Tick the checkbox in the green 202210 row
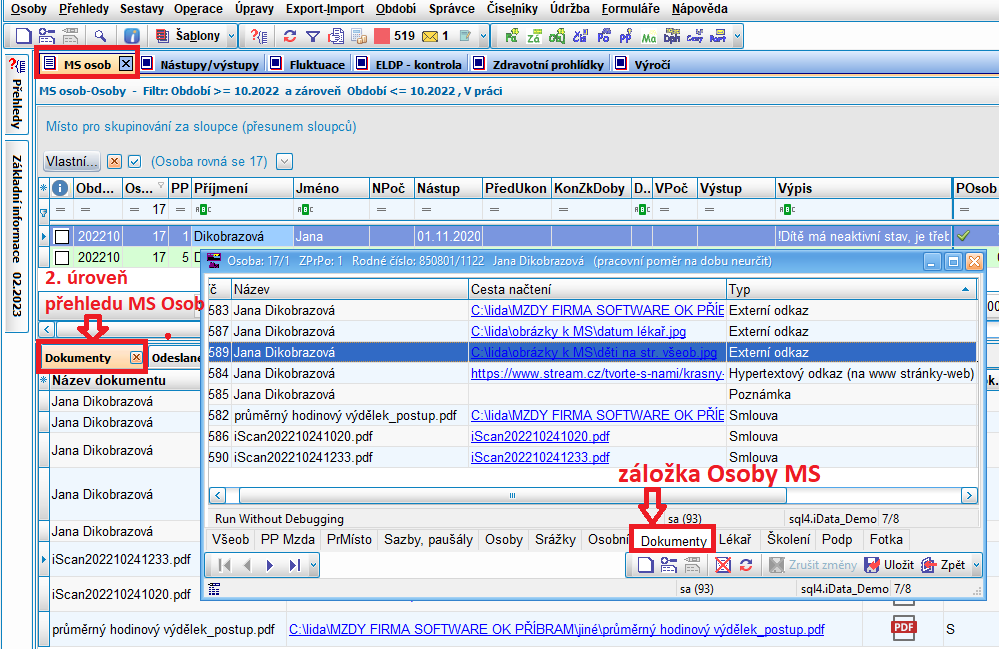The width and height of the screenshot is (999, 649). [62, 257]
